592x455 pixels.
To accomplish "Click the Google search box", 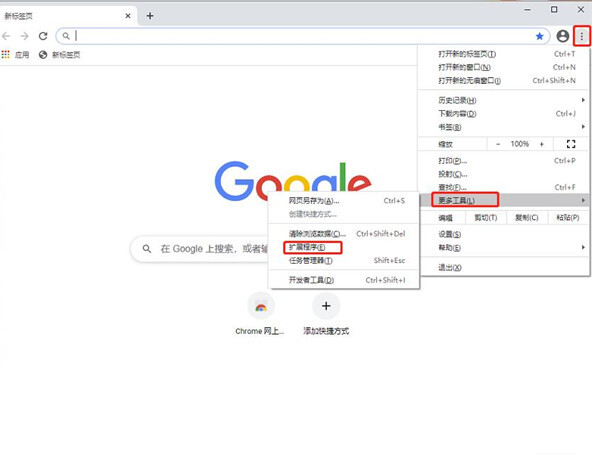I will click(x=199, y=249).
